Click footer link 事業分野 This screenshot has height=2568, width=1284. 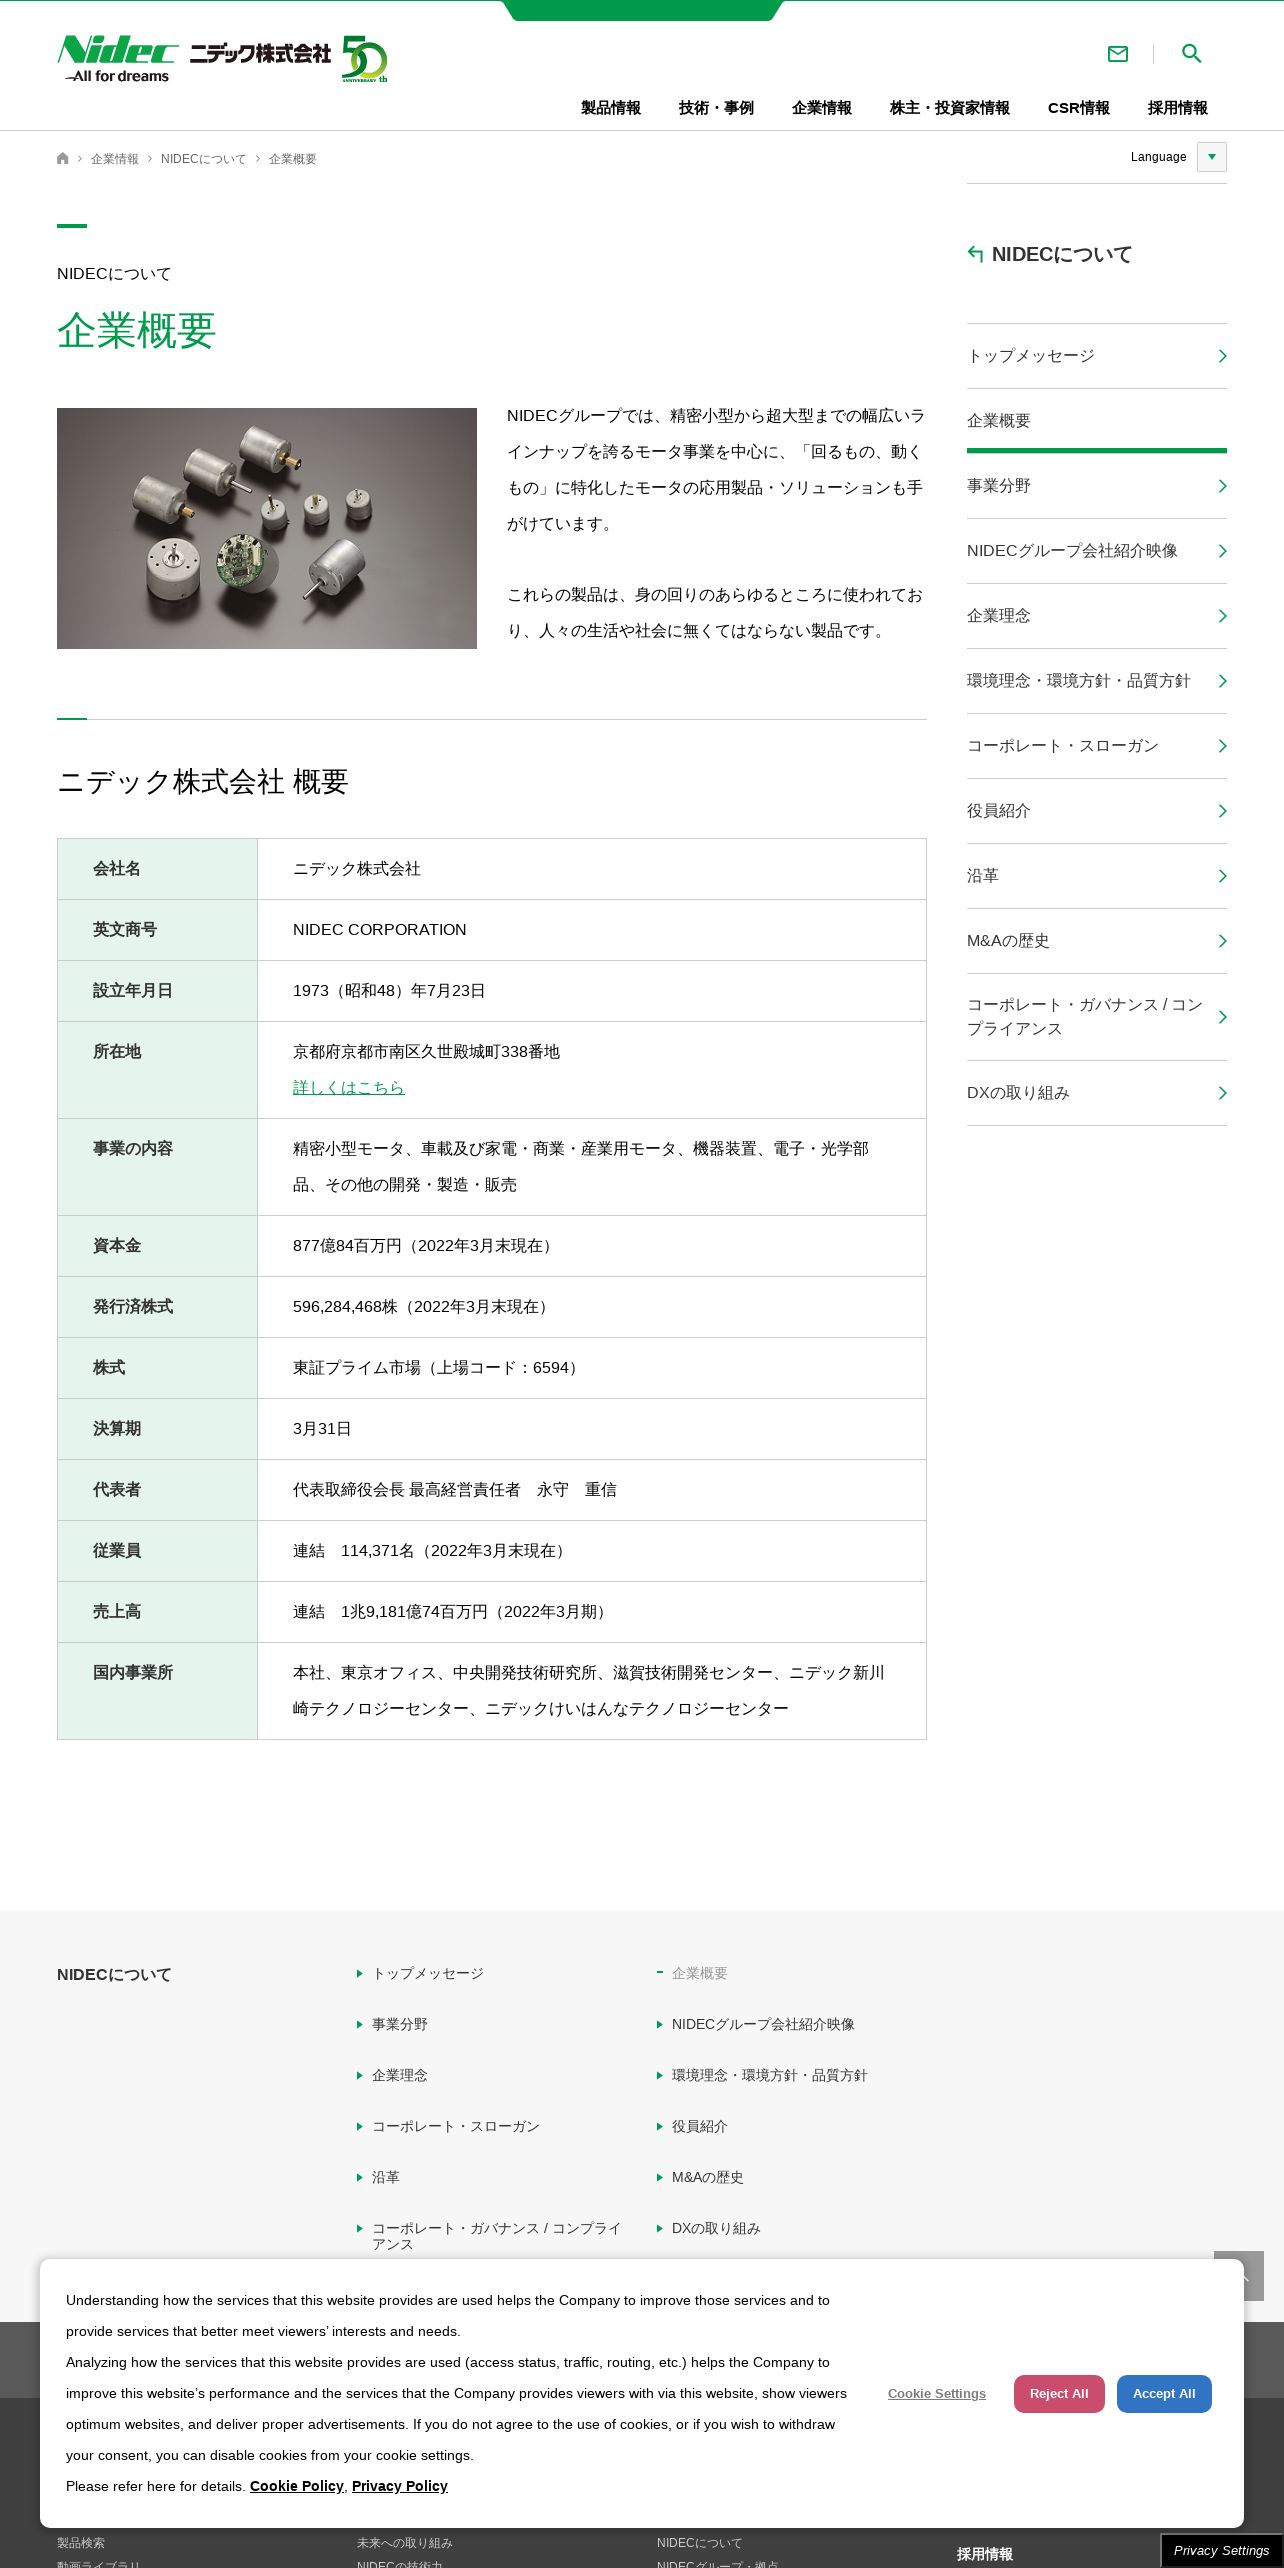pos(400,2024)
